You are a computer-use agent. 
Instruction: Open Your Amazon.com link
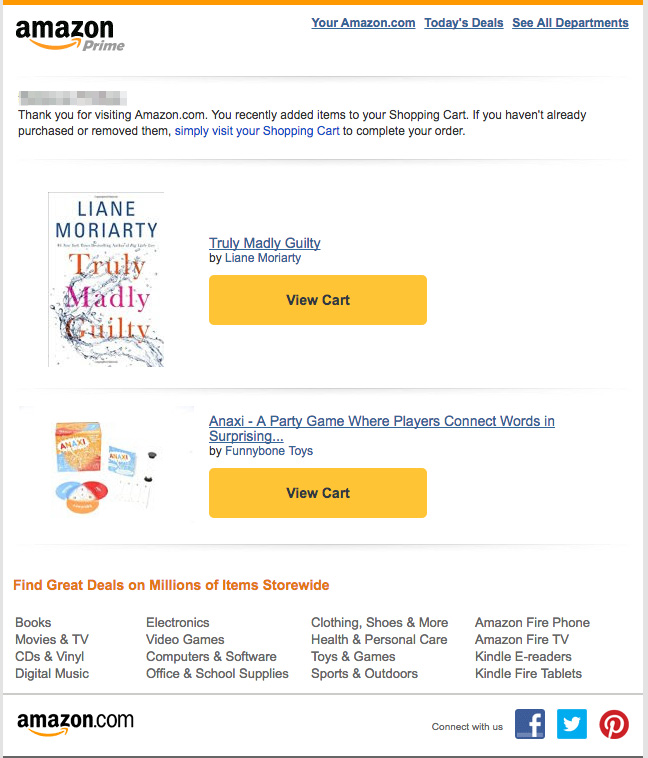click(363, 23)
